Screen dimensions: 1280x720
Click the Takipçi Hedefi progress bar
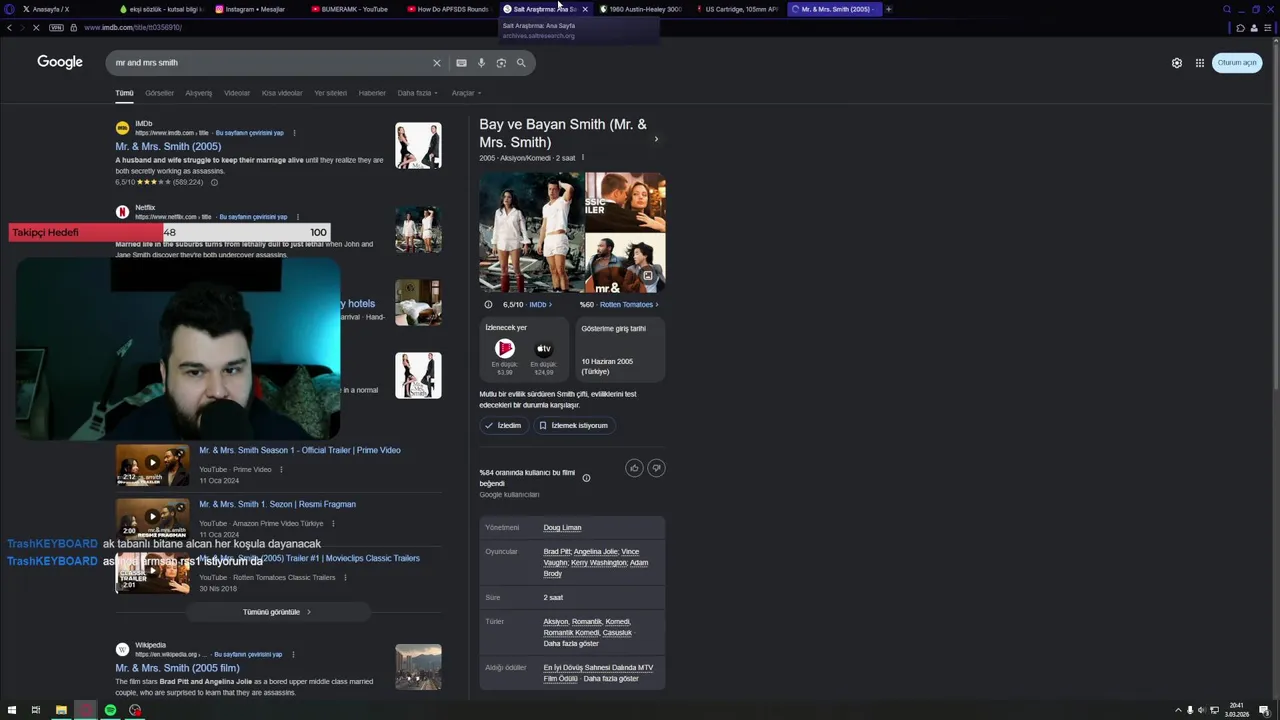point(169,232)
